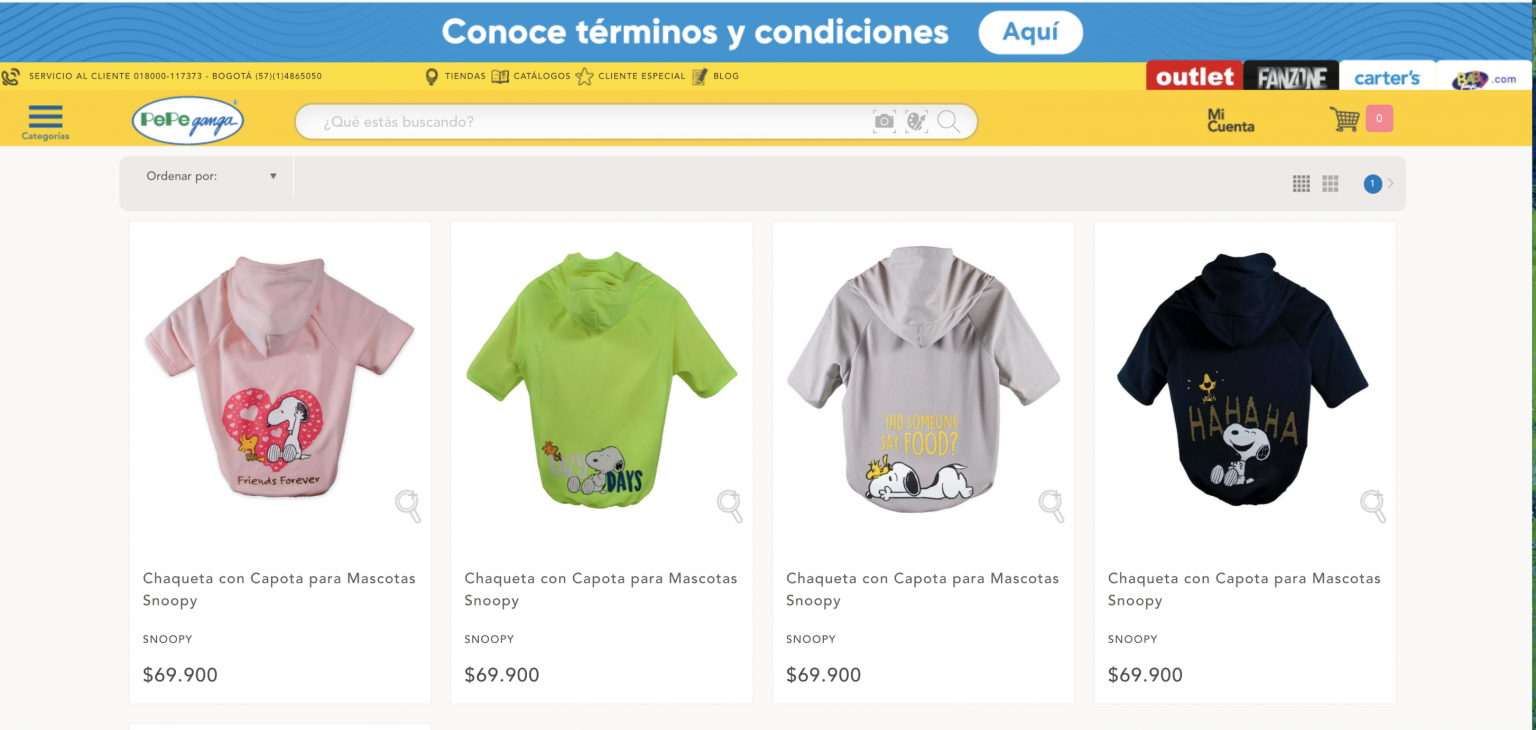Click the search magnifier icon

pos(949,121)
